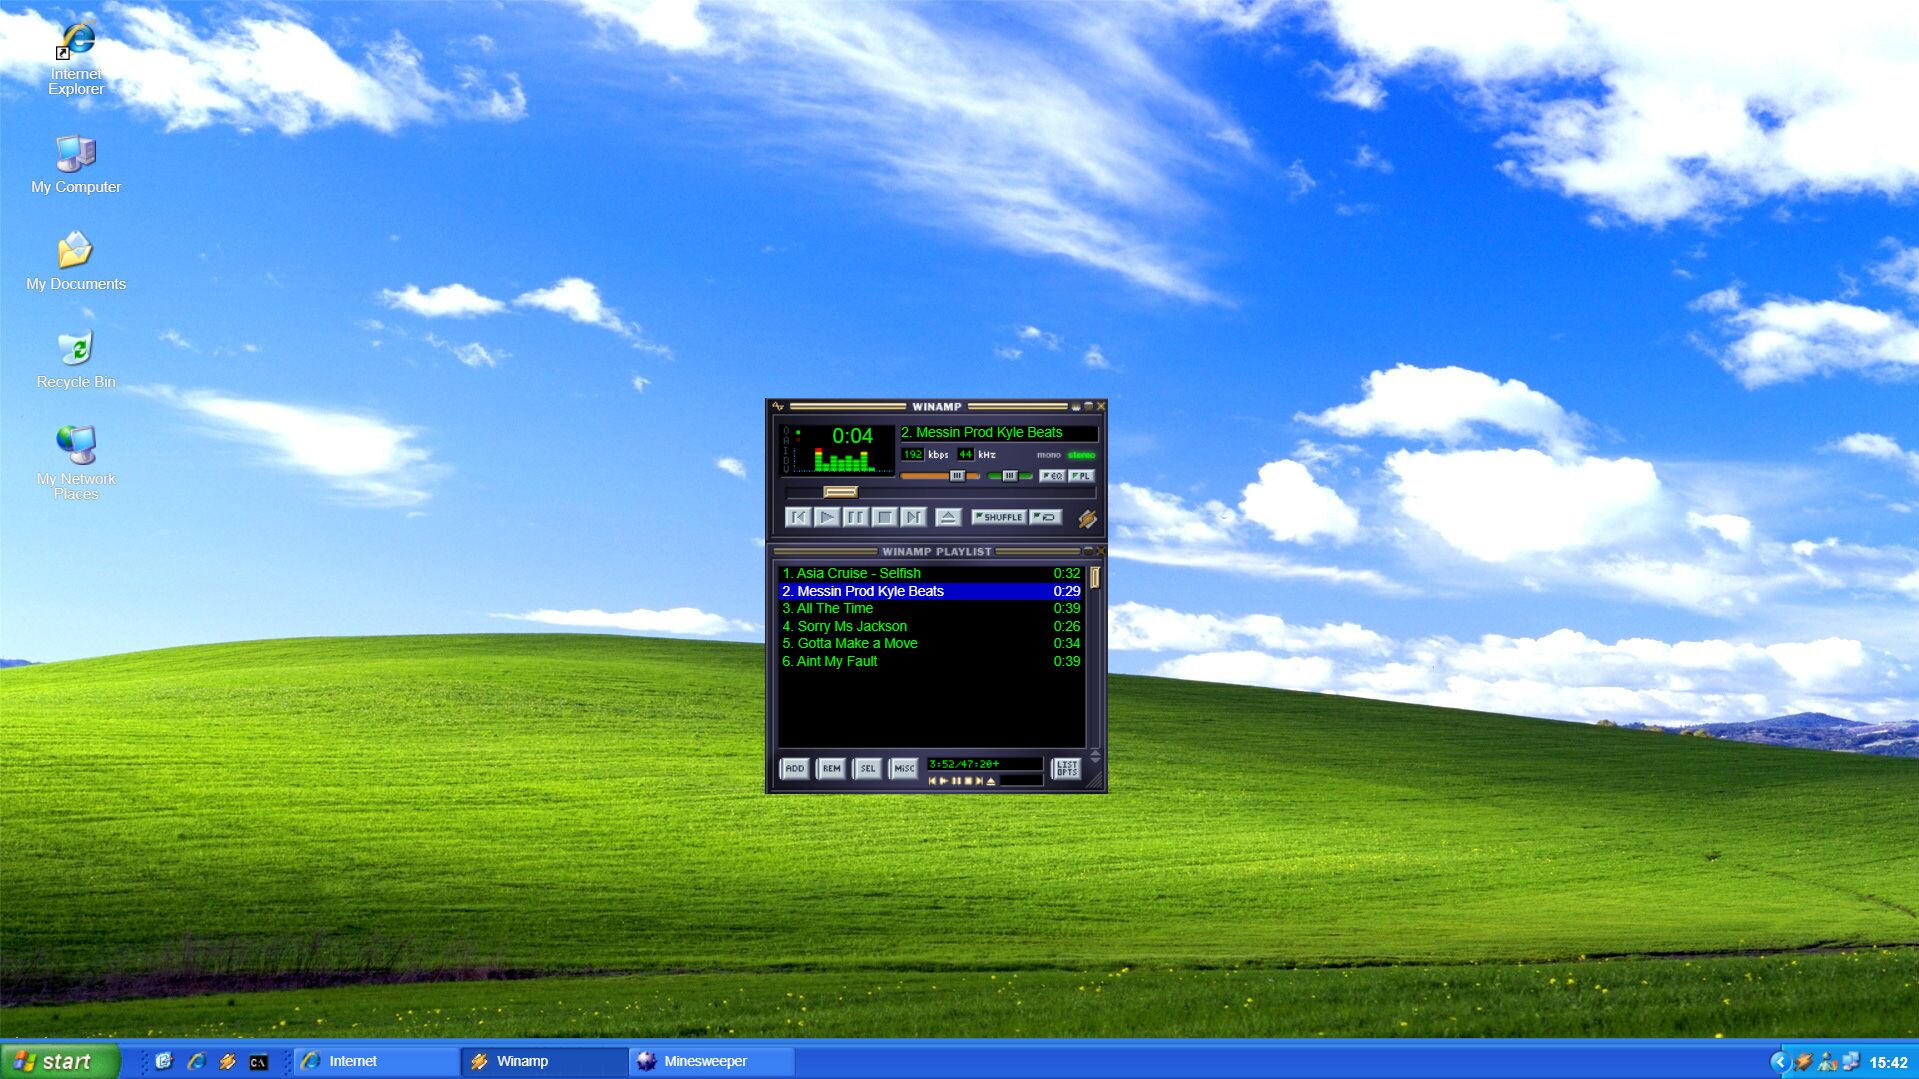1919x1079 pixels.
Task: Expand hidden system tray icons arrow
Action: [x=1779, y=1062]
